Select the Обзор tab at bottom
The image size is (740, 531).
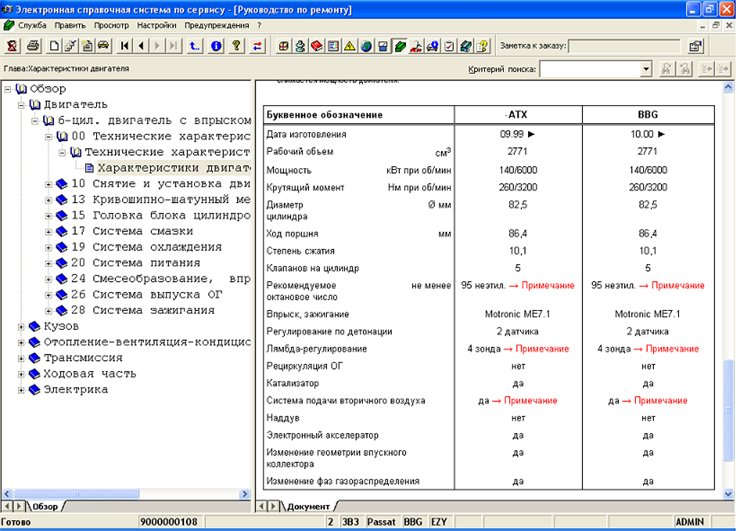tap(45, 506)
